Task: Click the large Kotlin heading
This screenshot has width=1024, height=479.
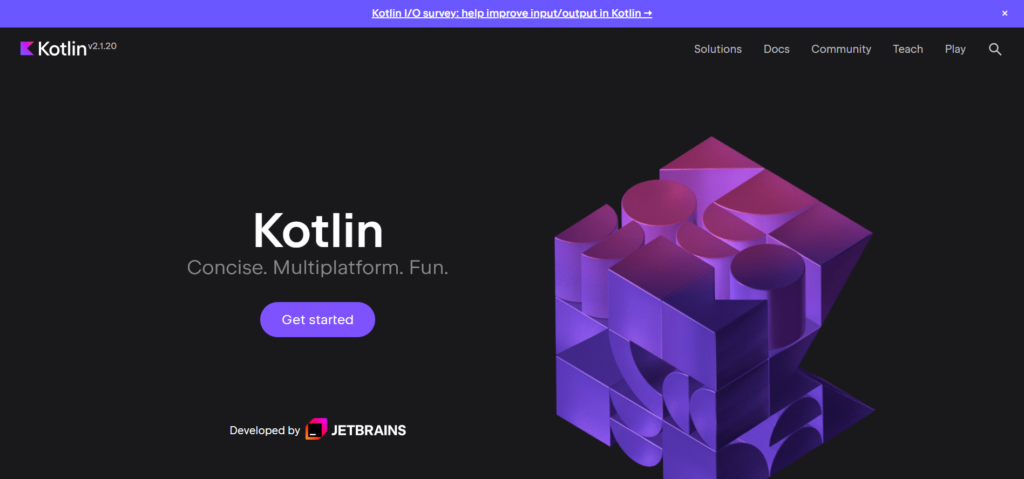Action: (318, 230)
